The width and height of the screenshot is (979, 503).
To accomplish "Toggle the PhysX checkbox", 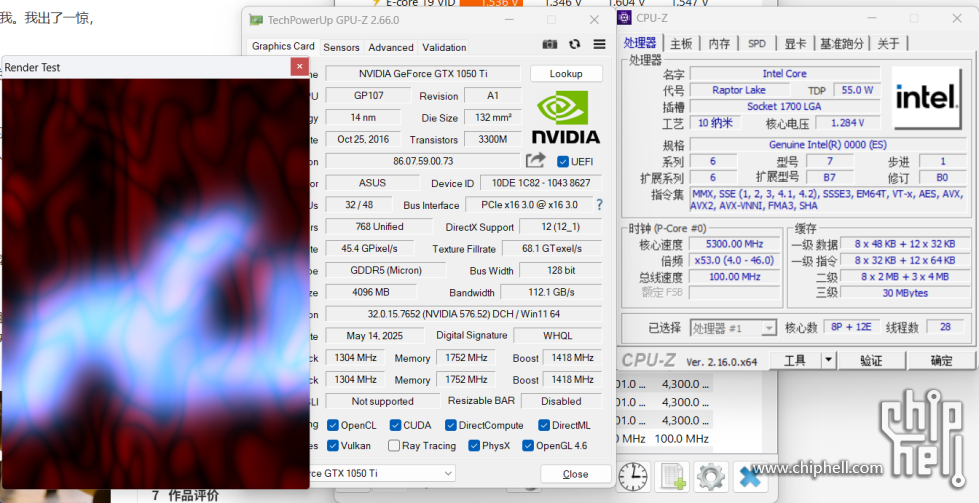I will tap(474, 446).
